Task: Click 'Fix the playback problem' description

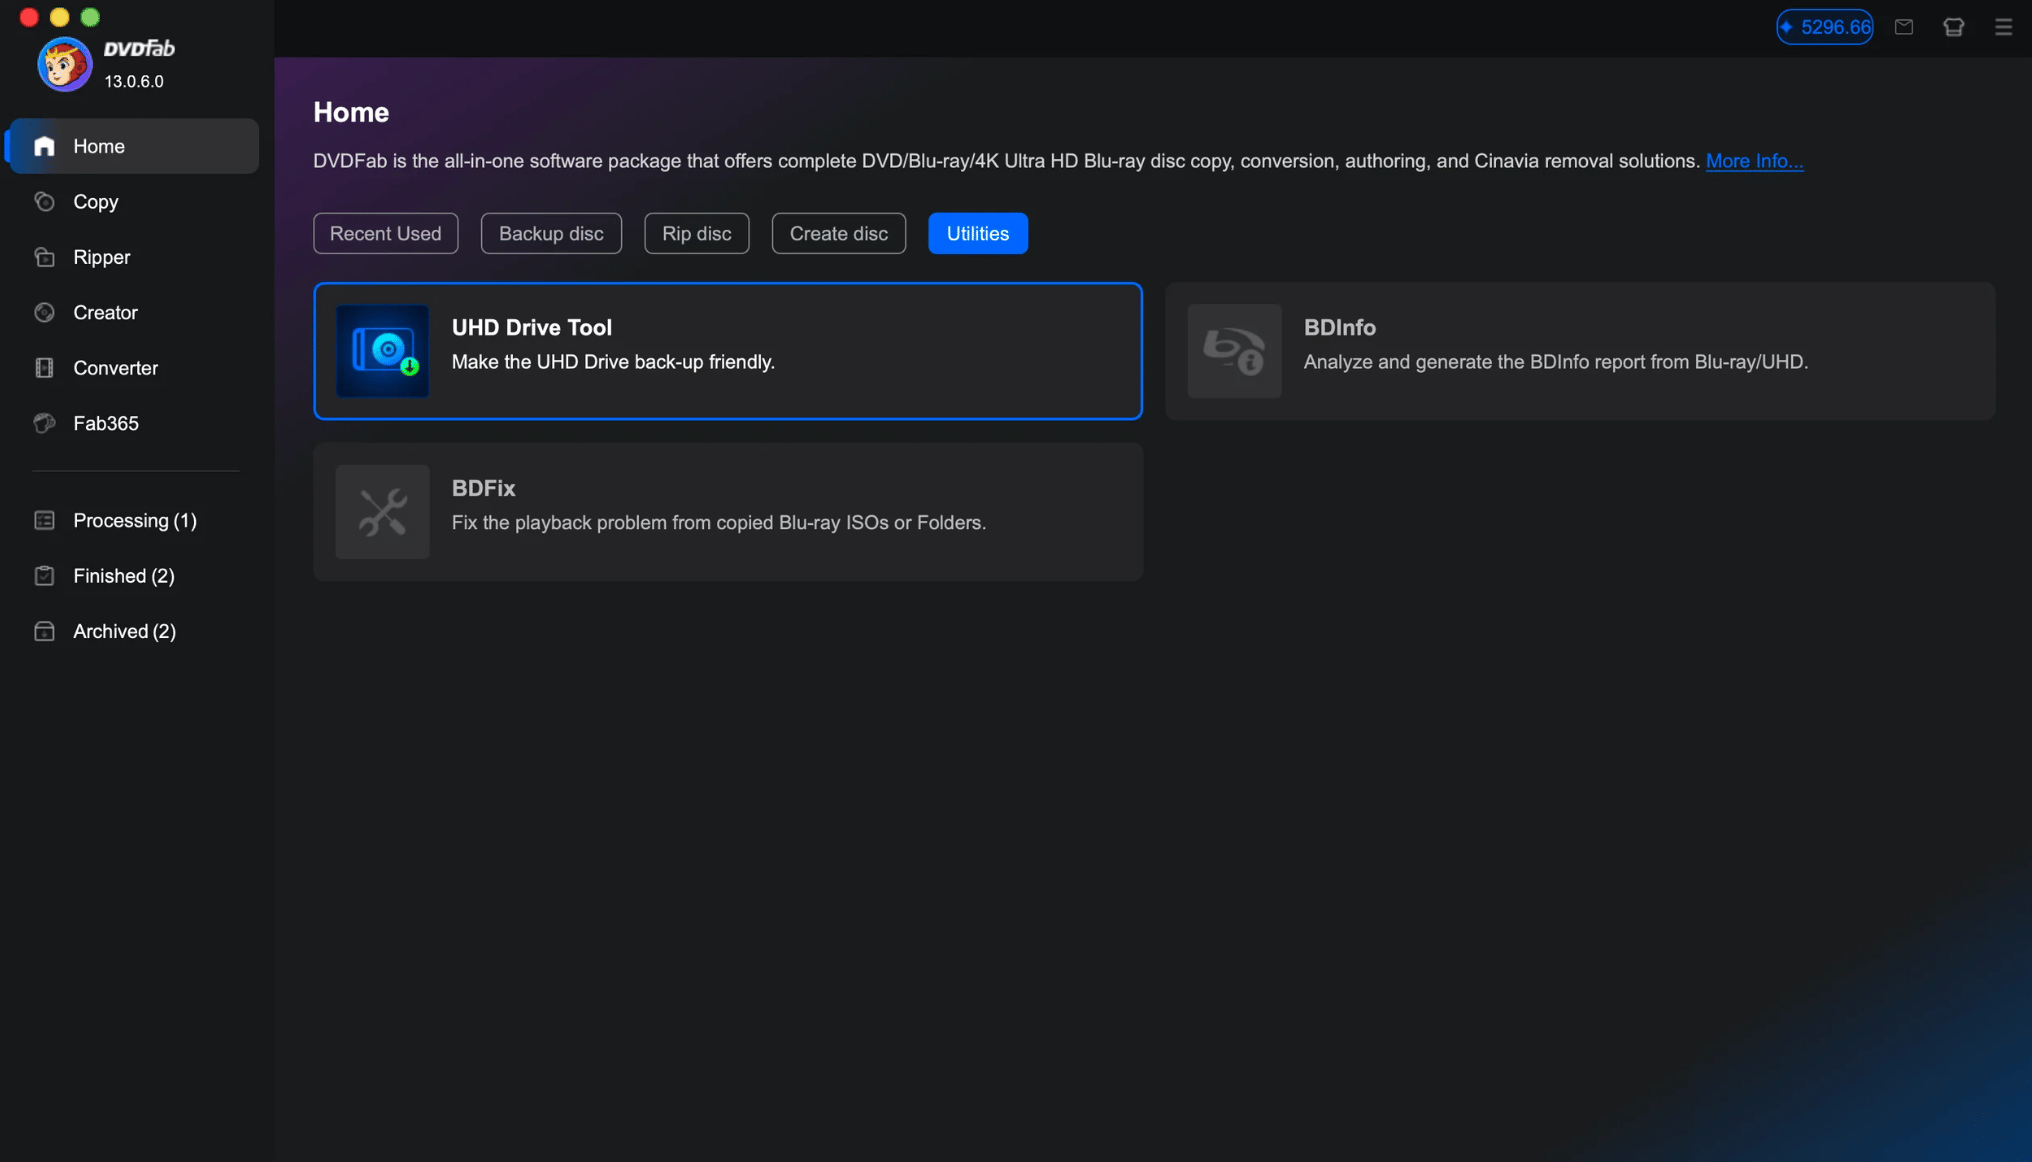Action: pyautogui.click(x=719, y=523)
